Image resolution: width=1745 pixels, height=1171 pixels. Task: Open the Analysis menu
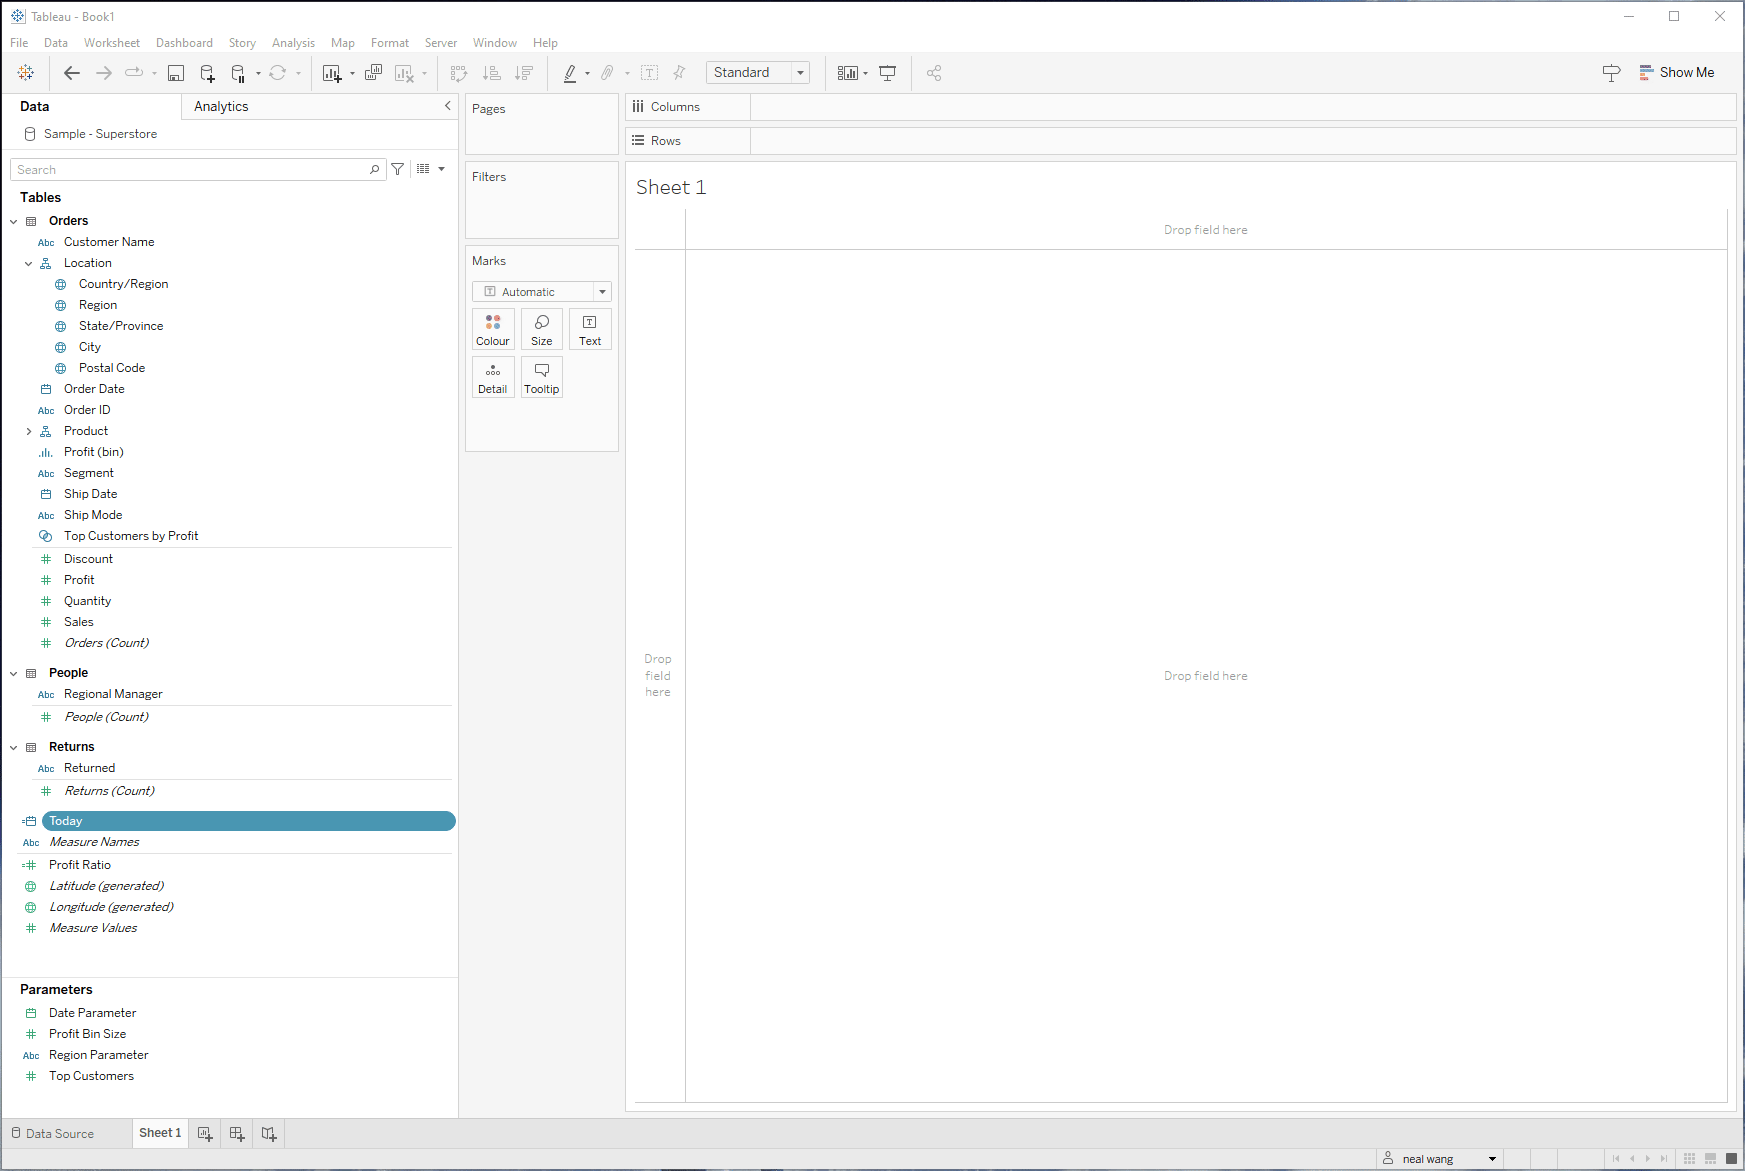293,43
